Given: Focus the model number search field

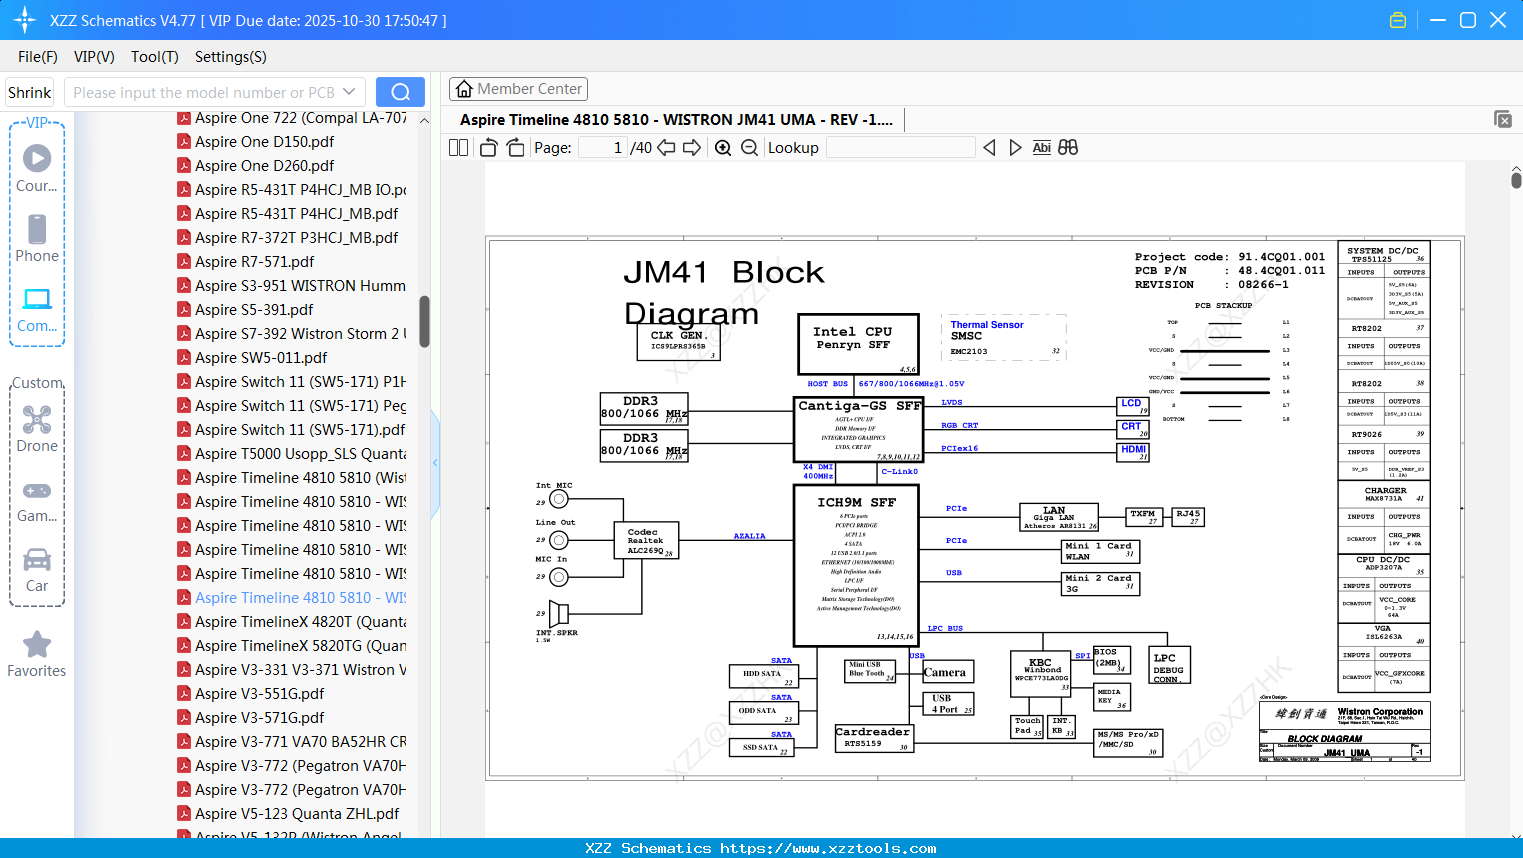Looking at the screenshot, I should pos(204,92).
